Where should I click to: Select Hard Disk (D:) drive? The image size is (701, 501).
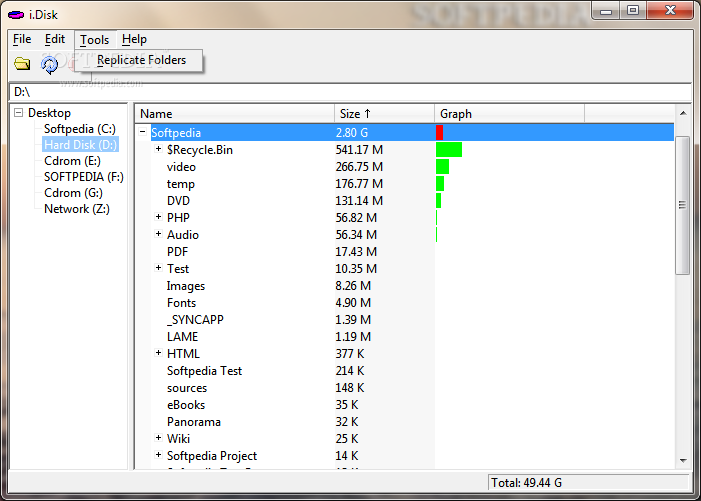click(x=80, y=145)
